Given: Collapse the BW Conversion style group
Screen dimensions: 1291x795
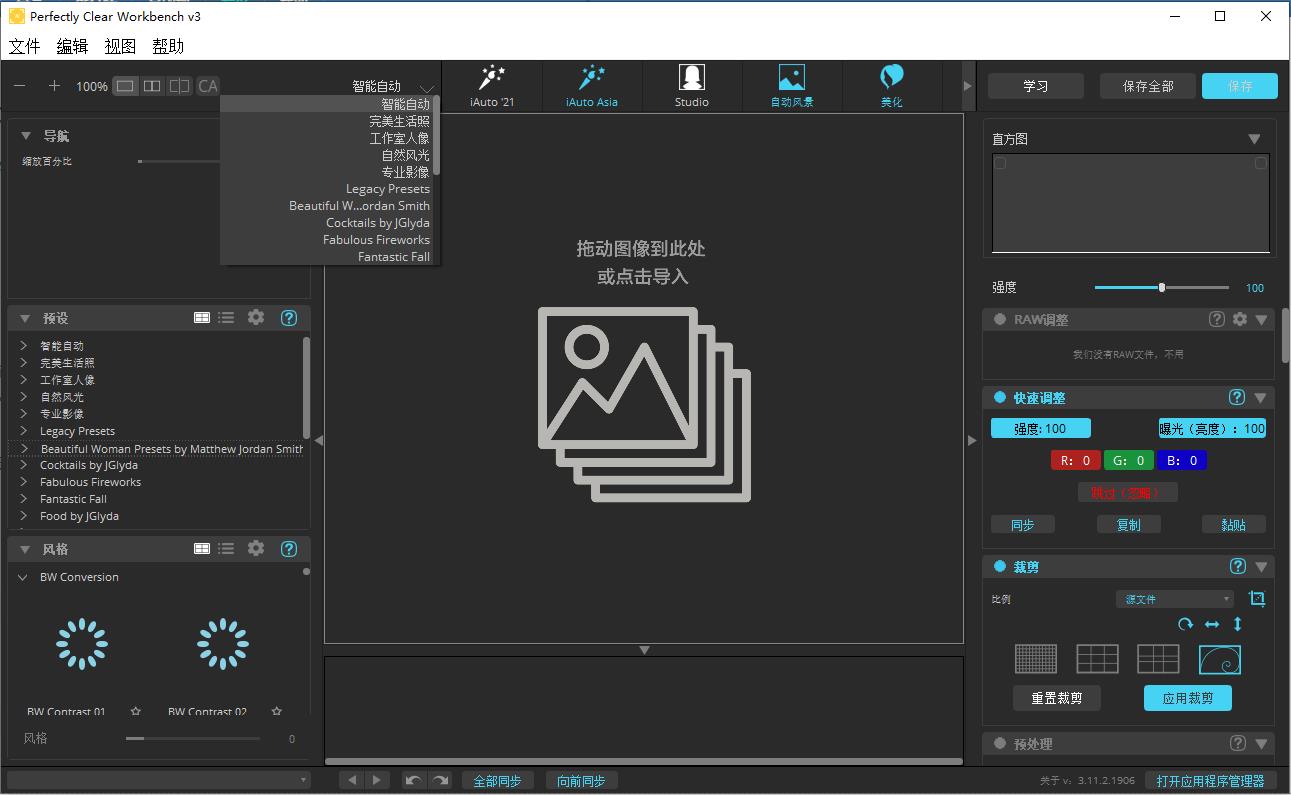Looking at the screenshot, I should click(24, 577).
